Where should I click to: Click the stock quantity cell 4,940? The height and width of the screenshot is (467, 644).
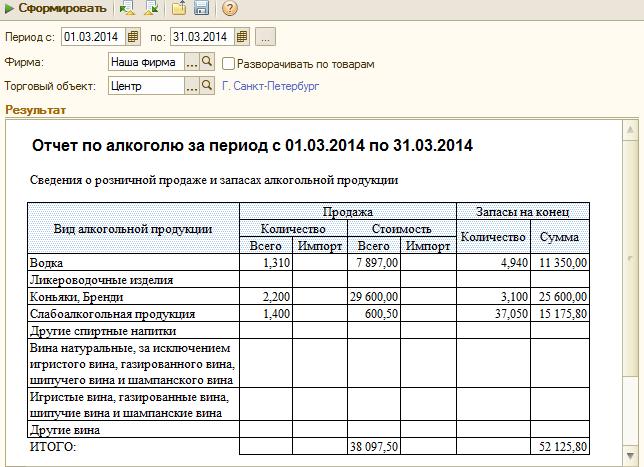click(494, 263)
